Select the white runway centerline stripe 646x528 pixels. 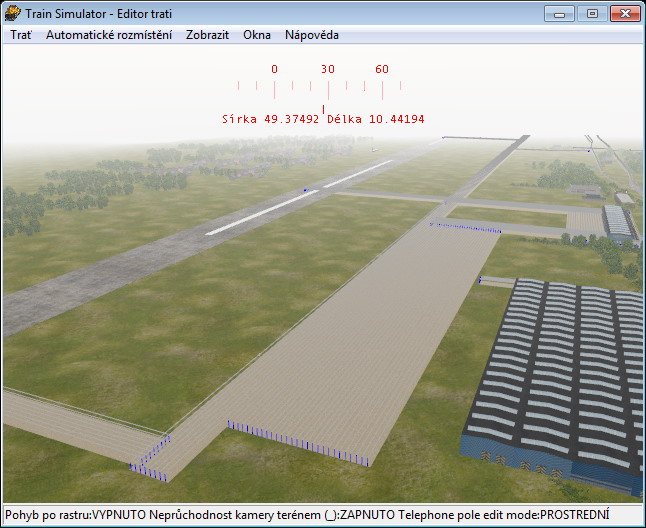pos(264,212)
